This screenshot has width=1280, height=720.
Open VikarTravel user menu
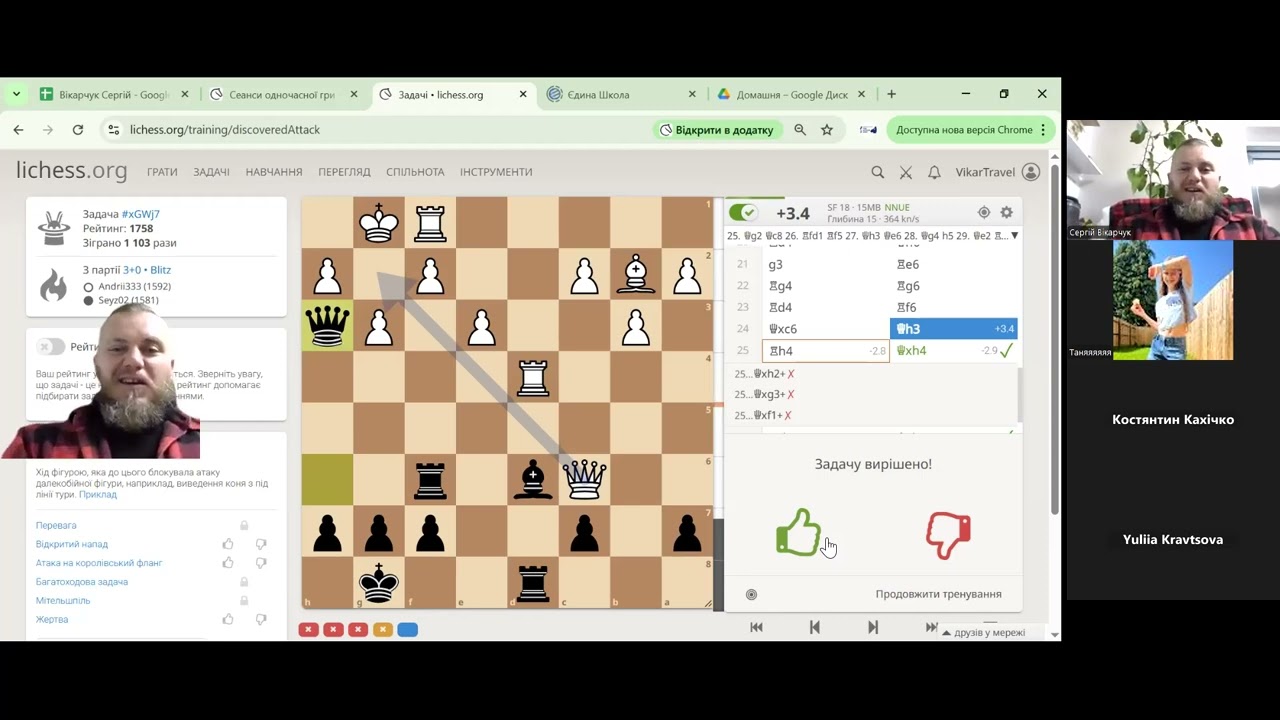[997, 172]
